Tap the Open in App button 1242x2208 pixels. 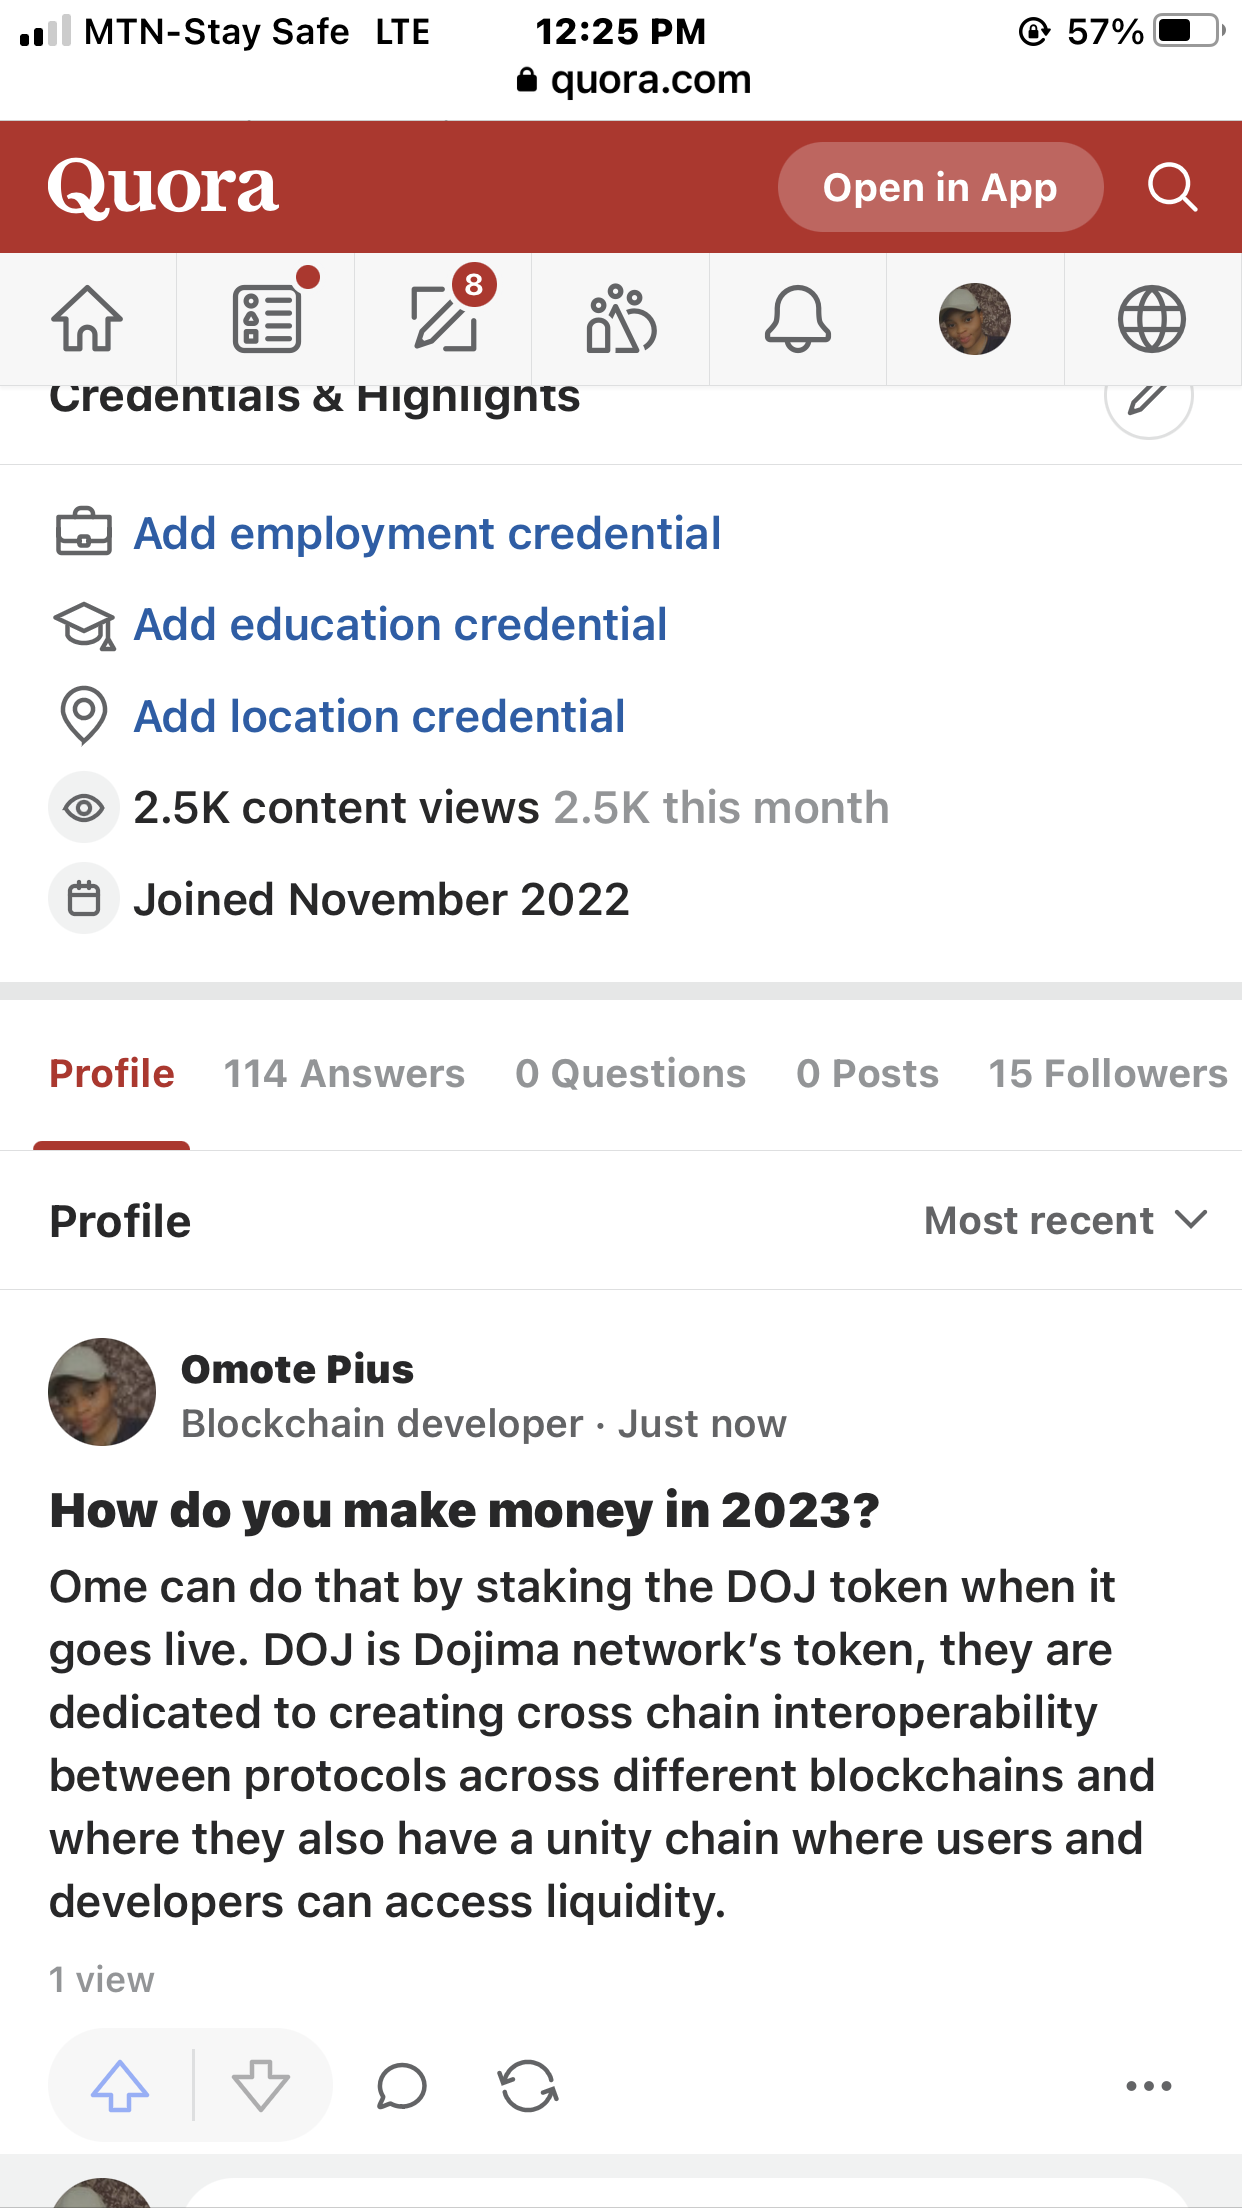940,187
